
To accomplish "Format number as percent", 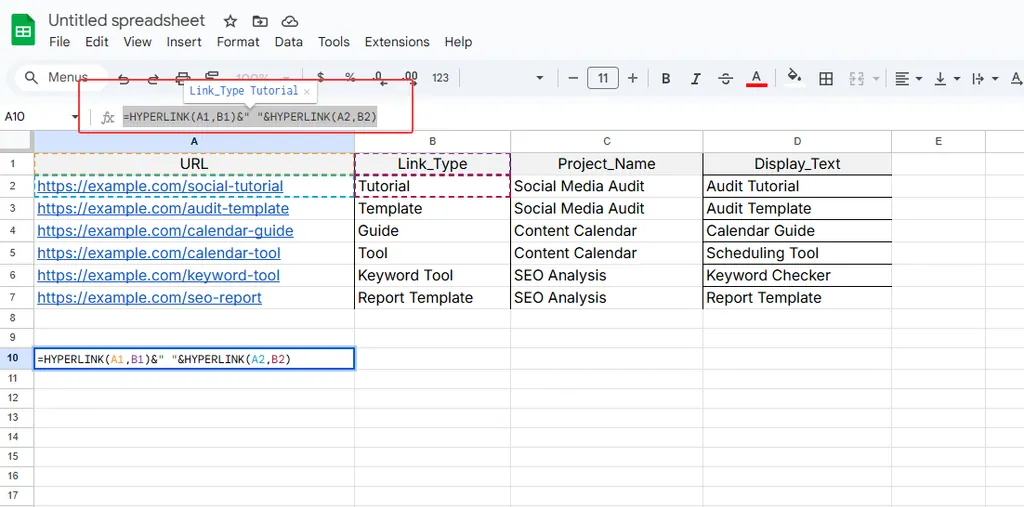I will (350, 78).
